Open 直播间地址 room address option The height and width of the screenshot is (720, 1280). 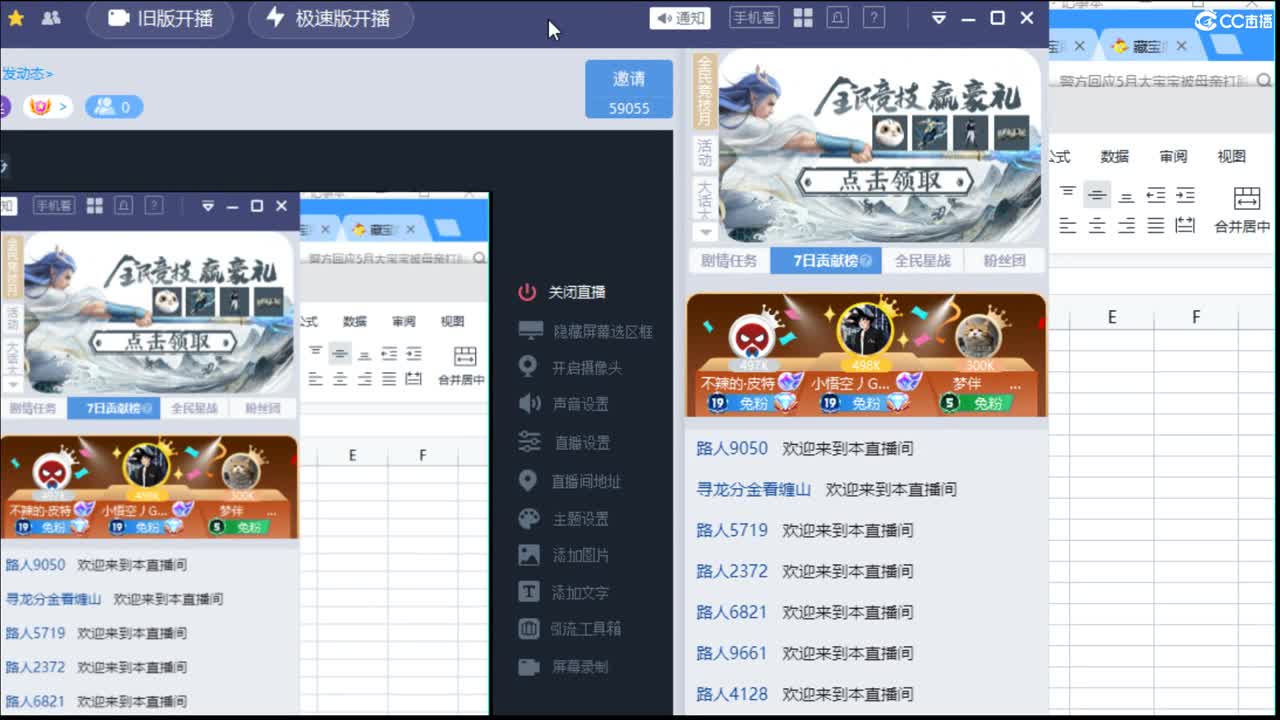(x=570, y=481)
